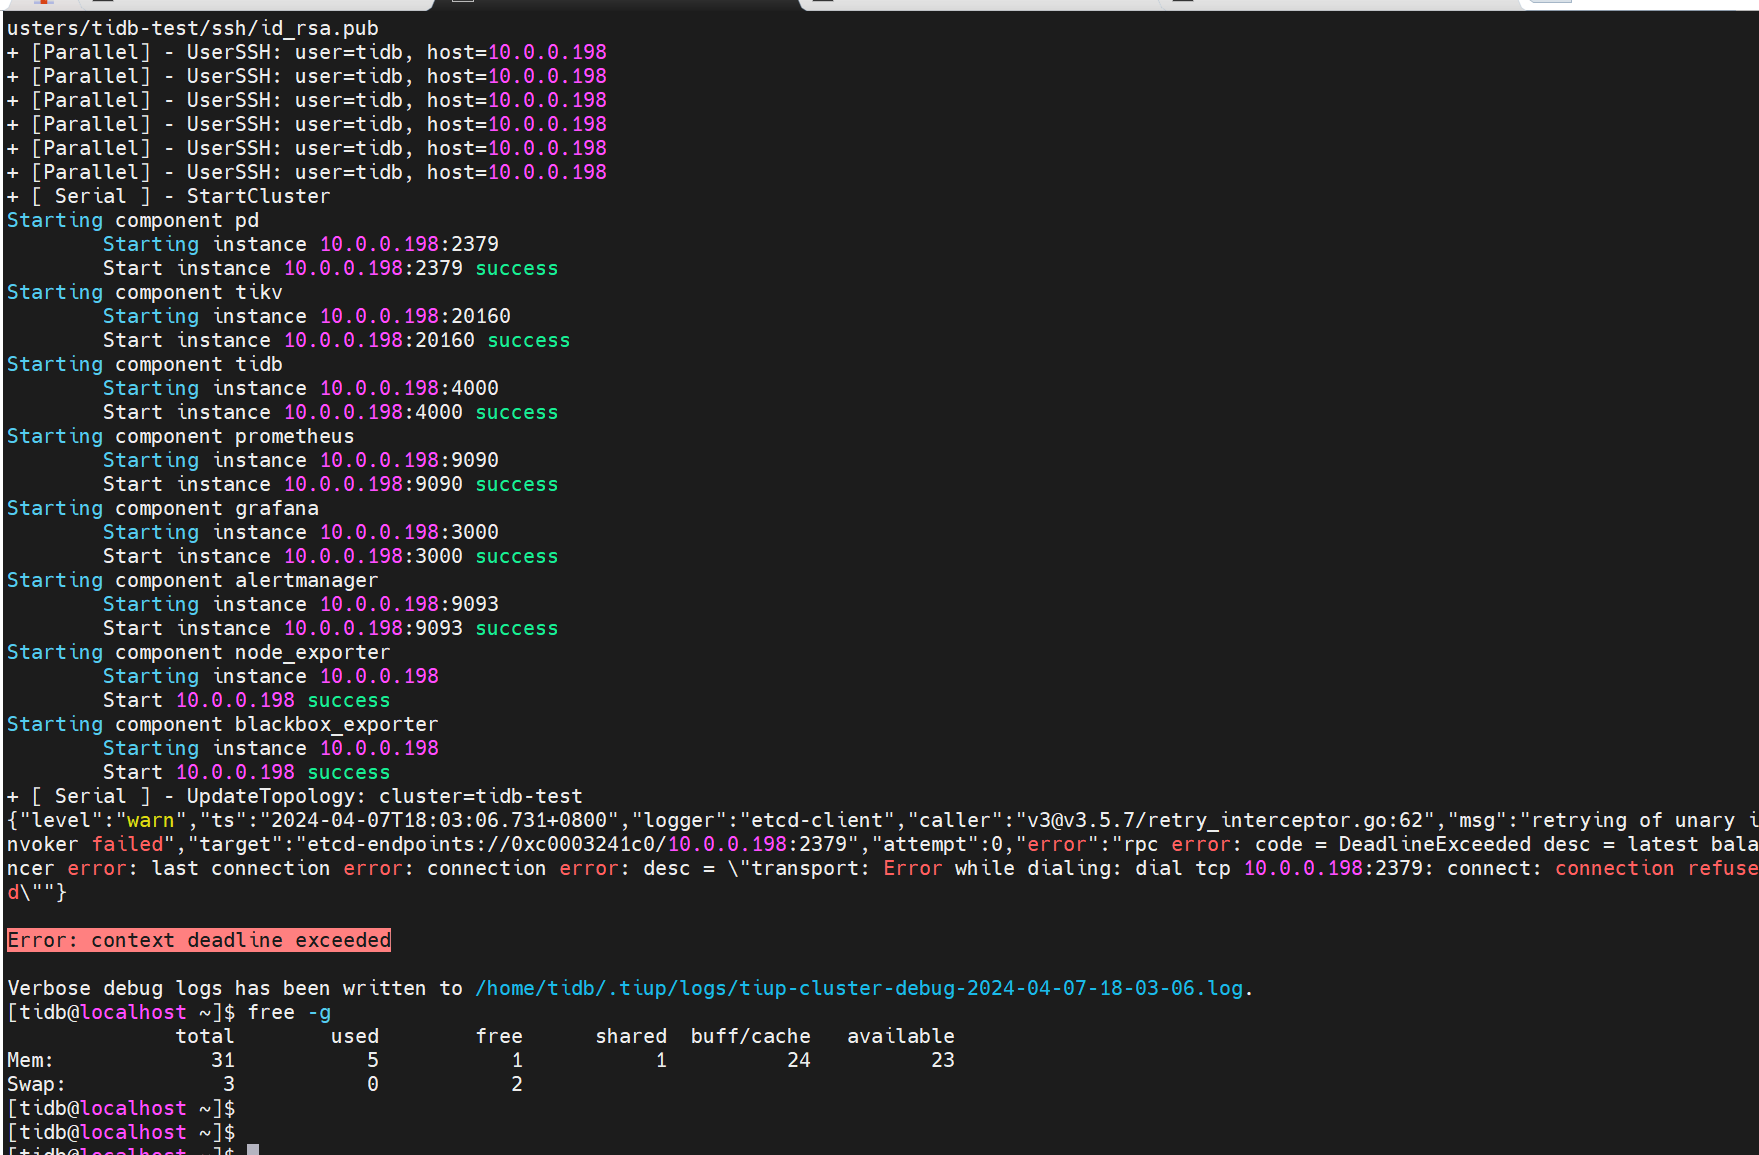Click the "buff/cache" column header
The image size is (1759, 1155).
click(x=750, y=1036)
